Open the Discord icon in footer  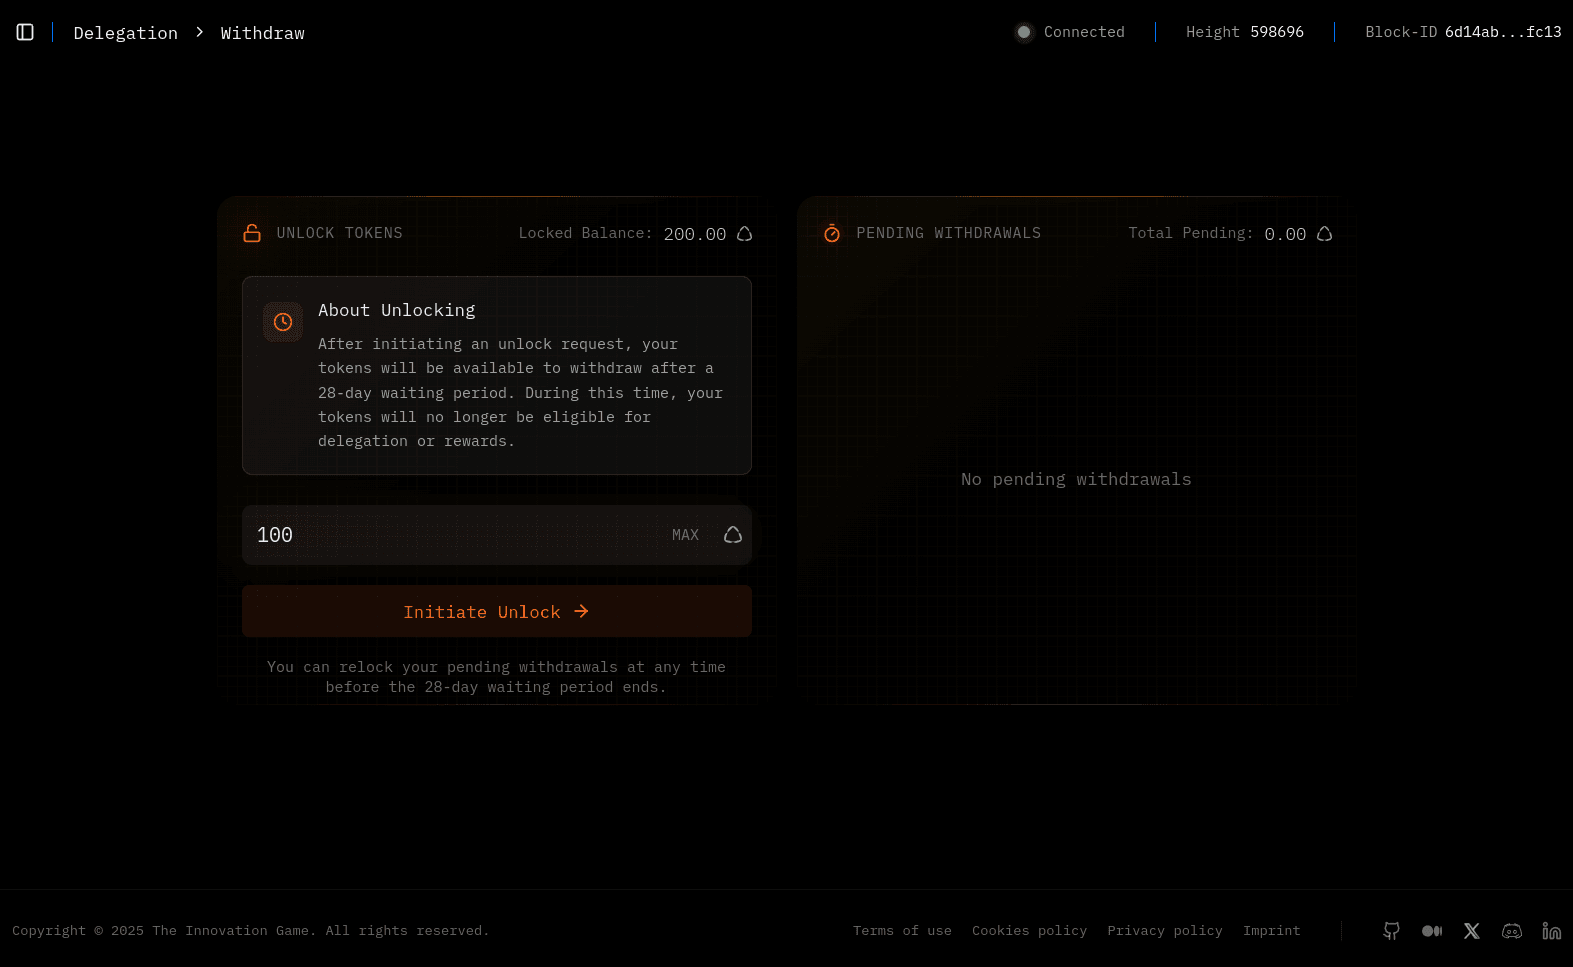tap(1511, 931)
